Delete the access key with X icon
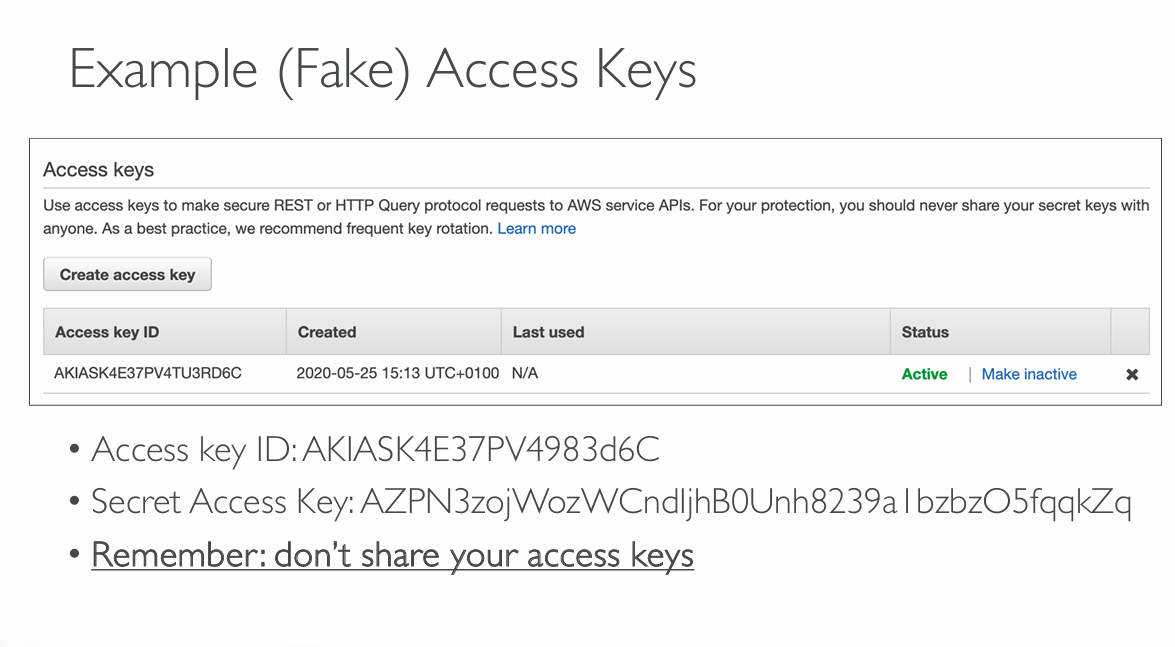 coord(1132,375)
